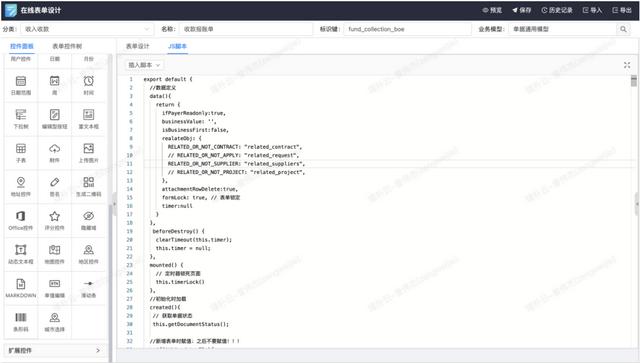Open the 插入脚本 insert script dropdown
640x364 pixels.
coord(144,65)
